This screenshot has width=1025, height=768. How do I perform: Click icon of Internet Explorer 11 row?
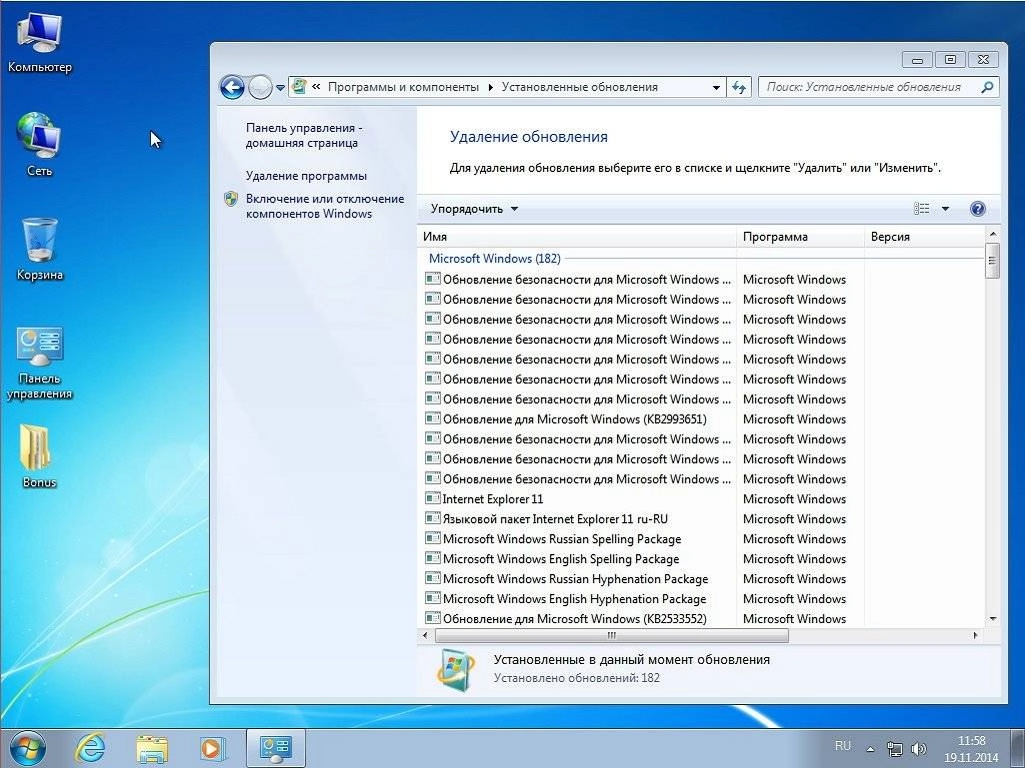(x=433, y=499)
